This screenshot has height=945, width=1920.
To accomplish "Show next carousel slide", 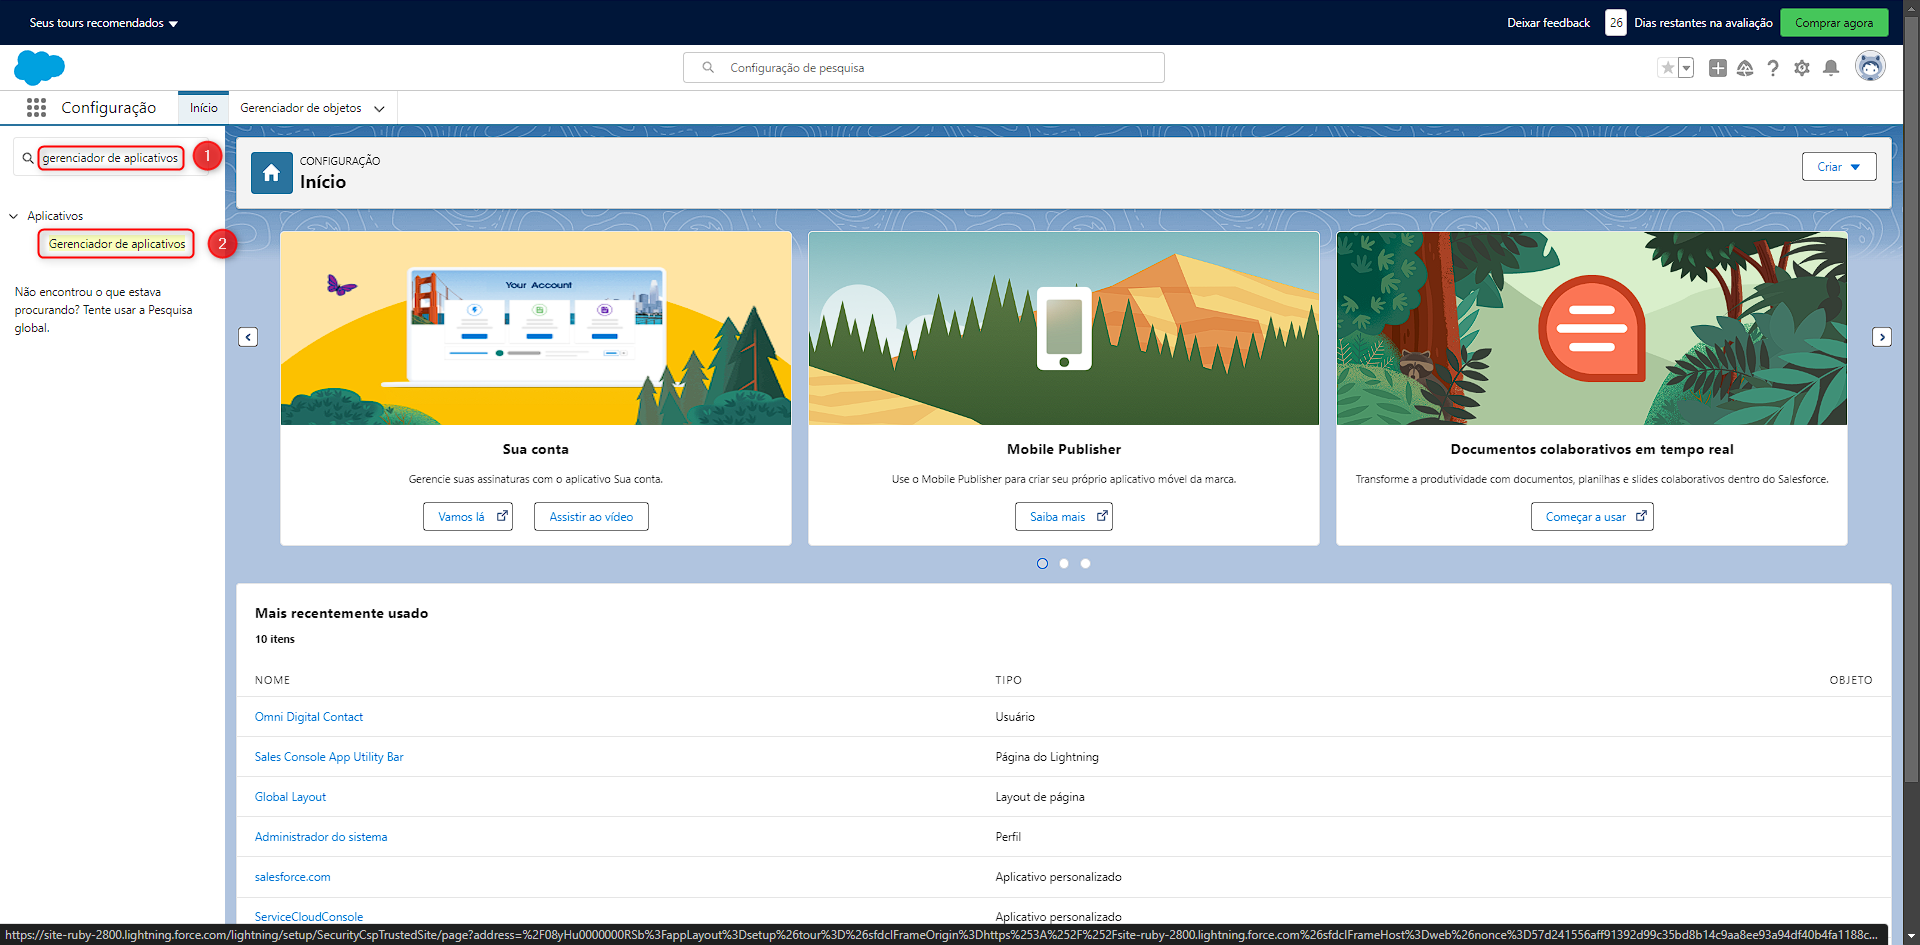I will (x=1882, y=337).
